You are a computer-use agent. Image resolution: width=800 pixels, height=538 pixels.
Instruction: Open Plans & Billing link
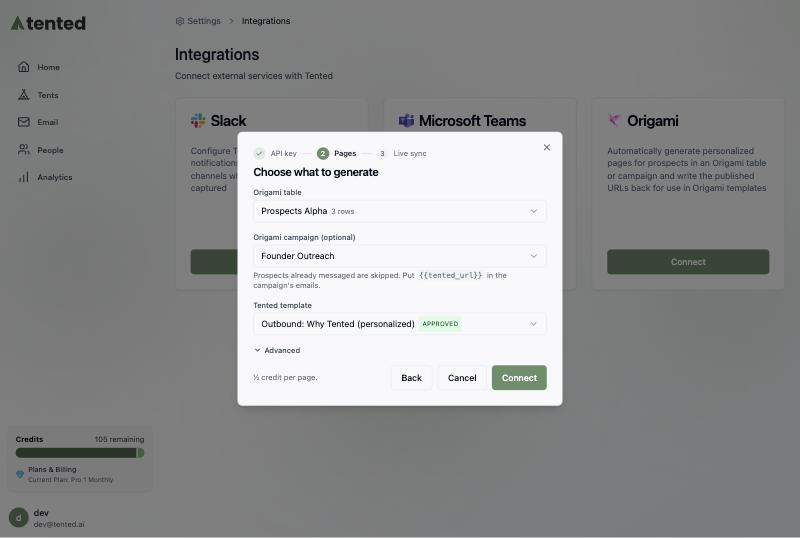coord(52,469)
